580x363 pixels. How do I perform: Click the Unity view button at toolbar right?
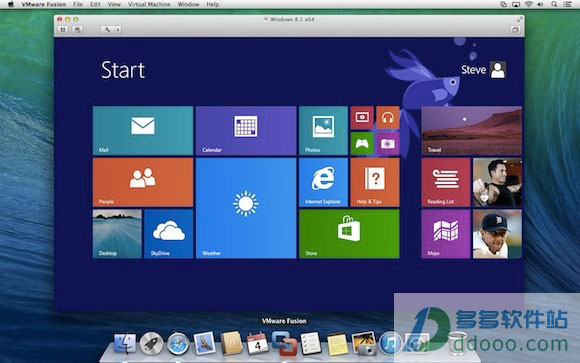click(515, 30)
